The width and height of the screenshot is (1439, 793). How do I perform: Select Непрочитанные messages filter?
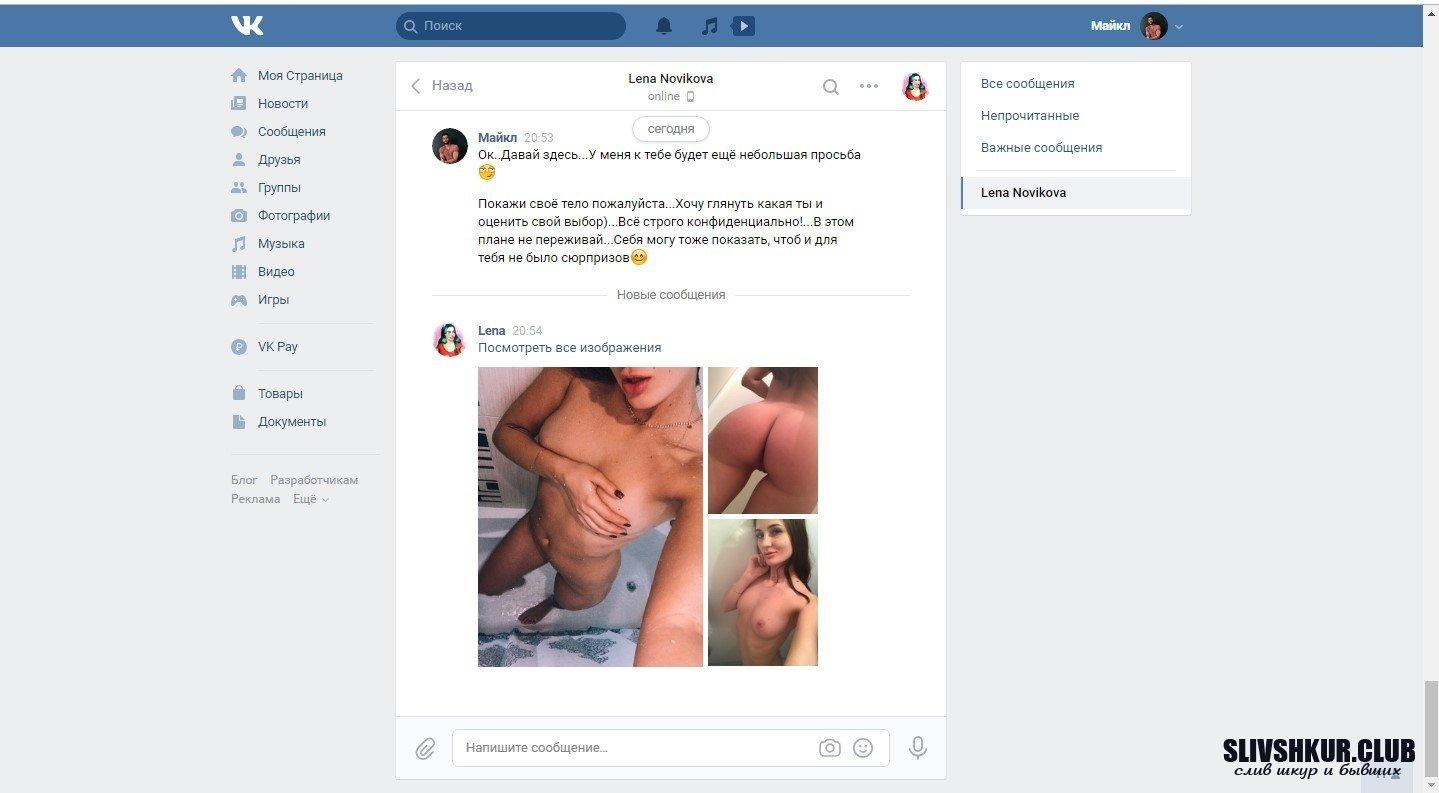1030,116
